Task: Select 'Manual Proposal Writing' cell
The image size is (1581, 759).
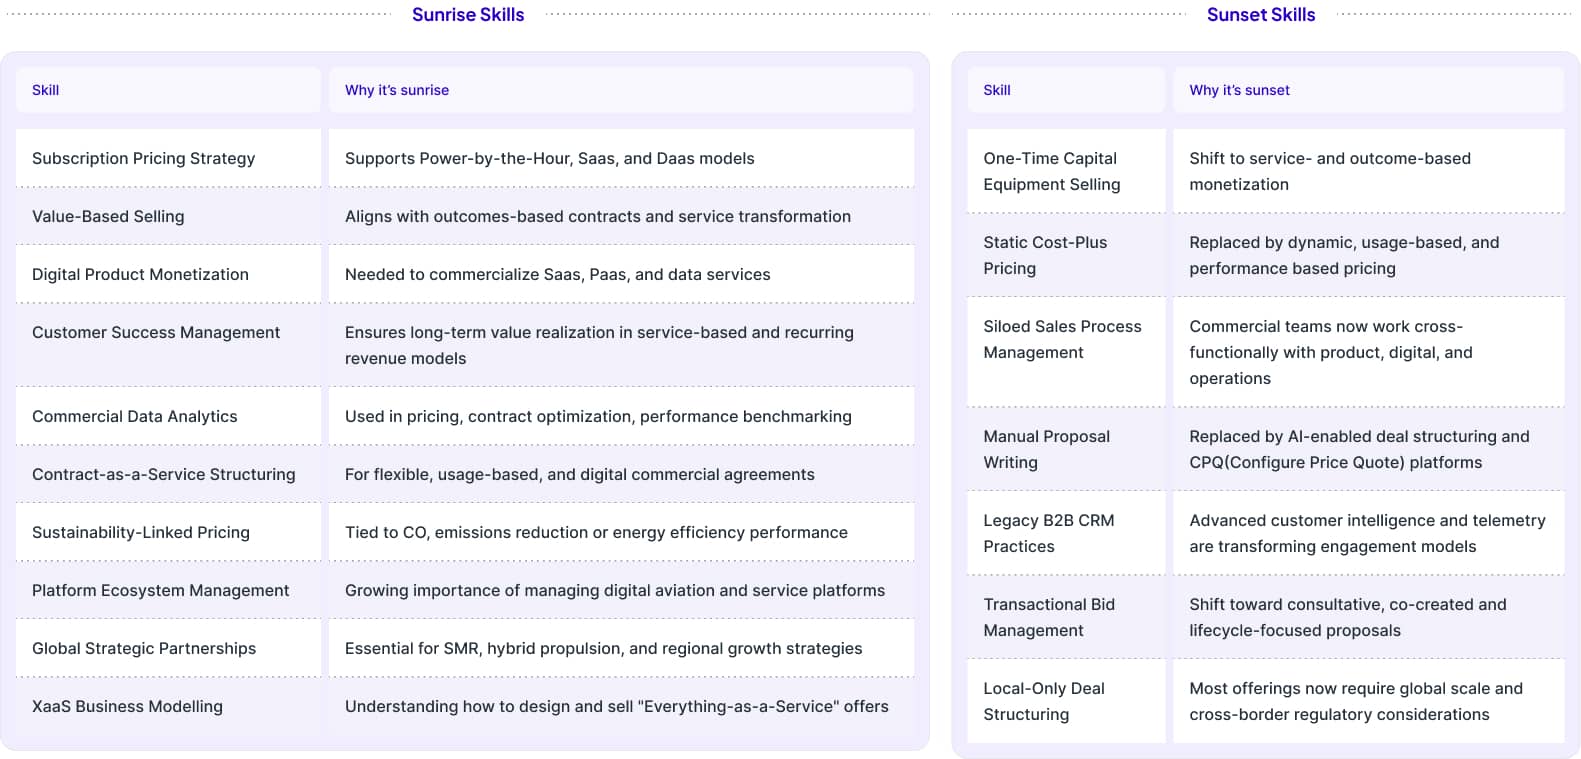Action: [x=1066, y=449]
